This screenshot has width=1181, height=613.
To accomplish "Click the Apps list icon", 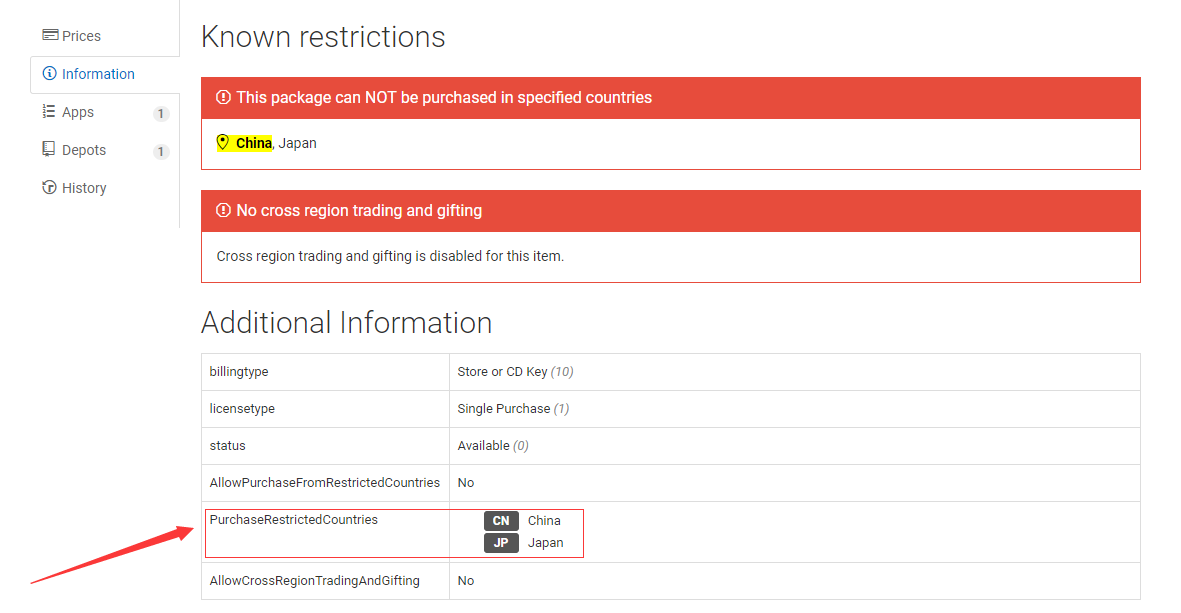I will [49, 112].
